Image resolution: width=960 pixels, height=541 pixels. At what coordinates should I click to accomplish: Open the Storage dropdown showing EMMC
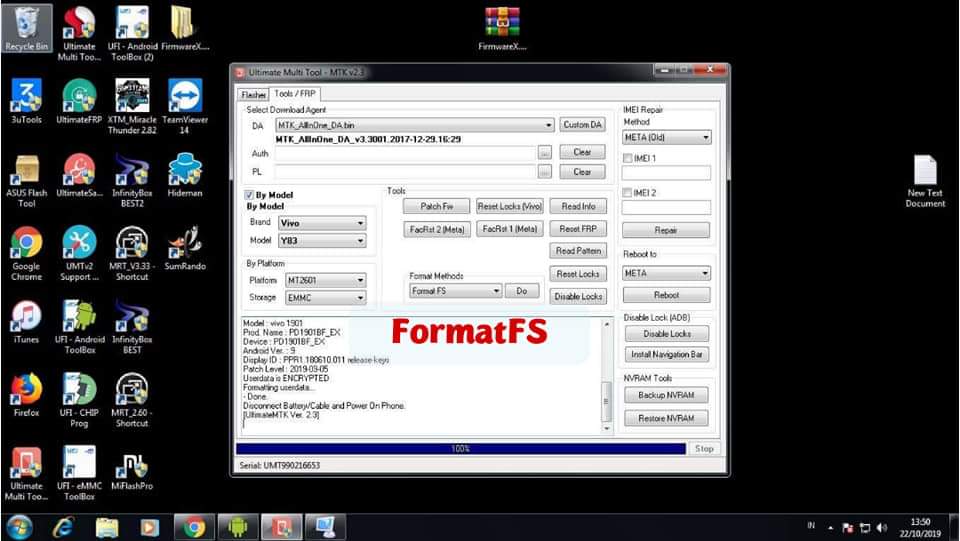[326, 297]
